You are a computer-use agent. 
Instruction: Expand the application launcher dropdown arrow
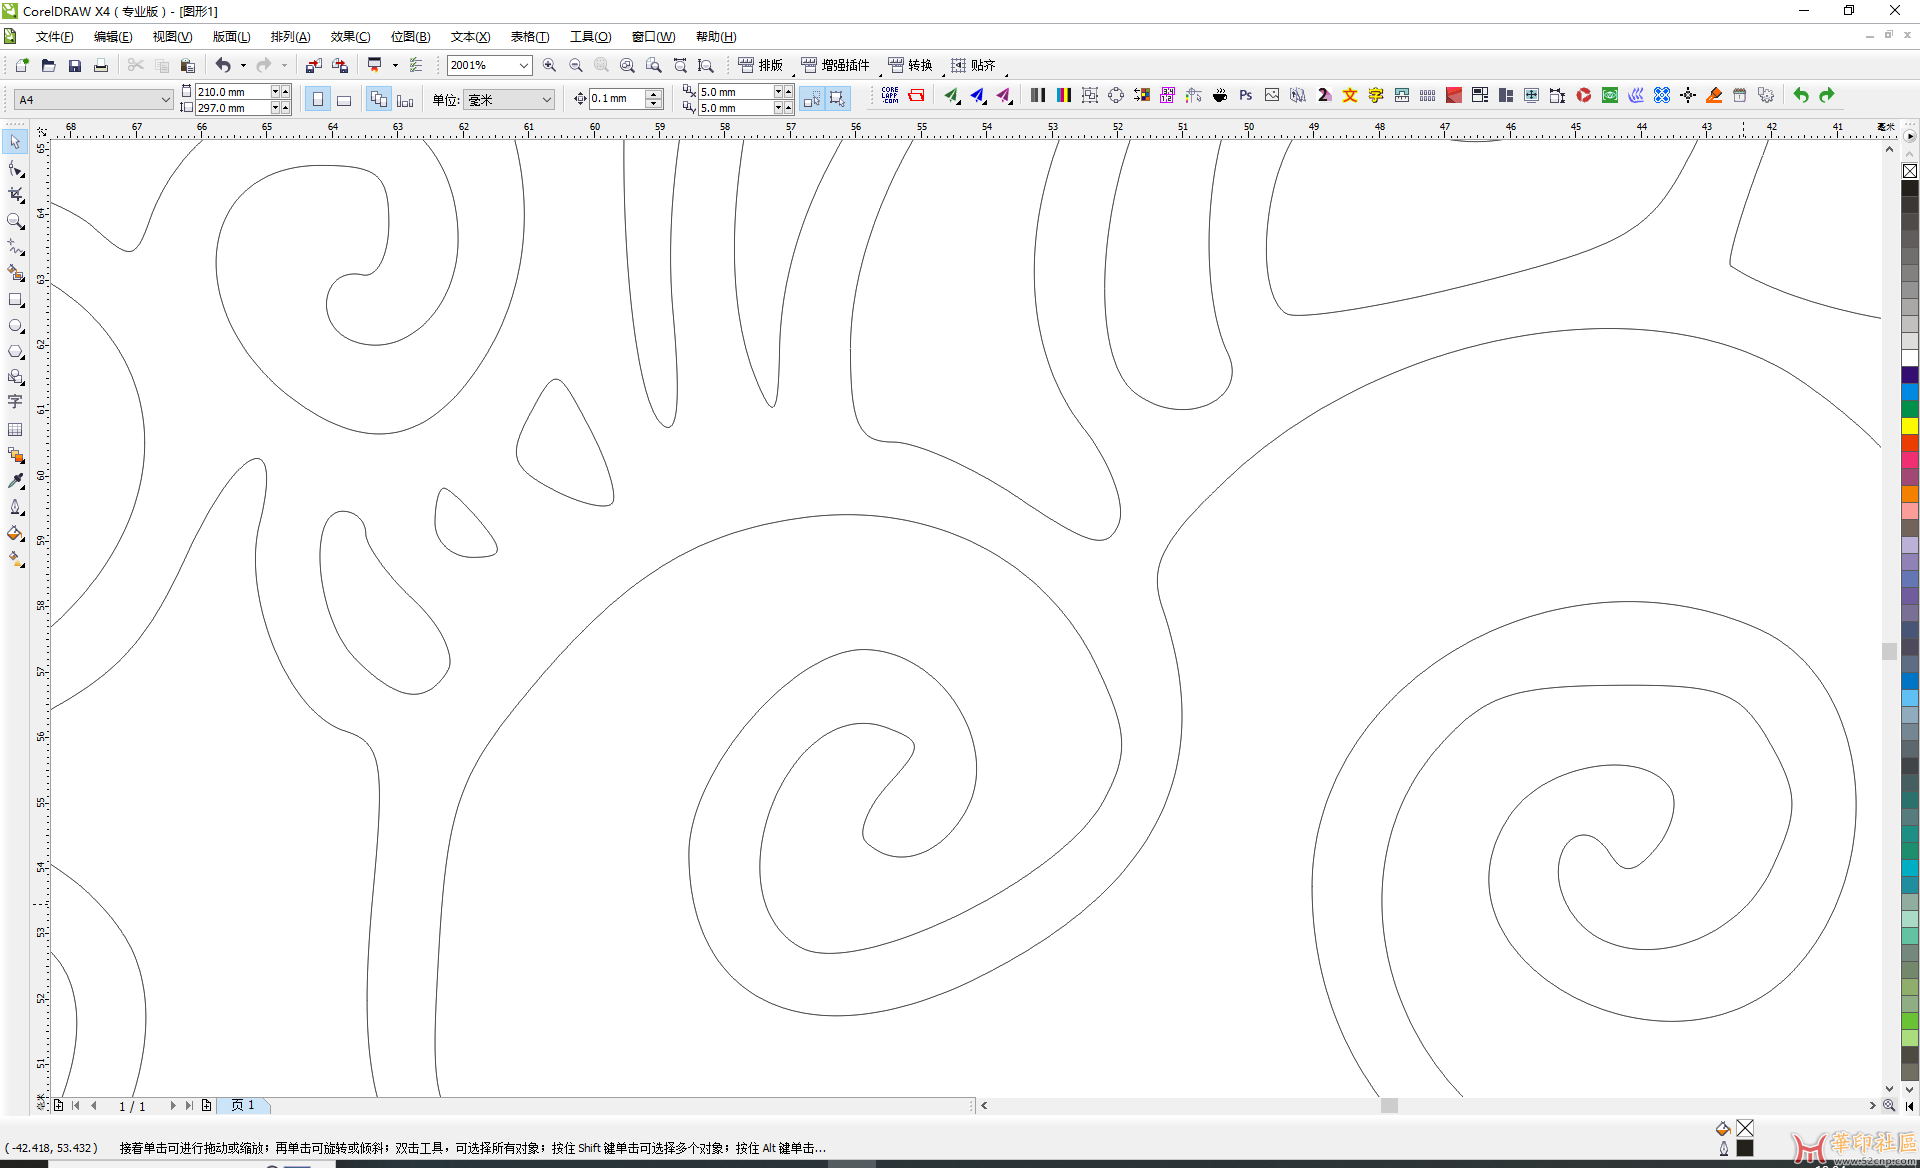[x=395, y=65]
